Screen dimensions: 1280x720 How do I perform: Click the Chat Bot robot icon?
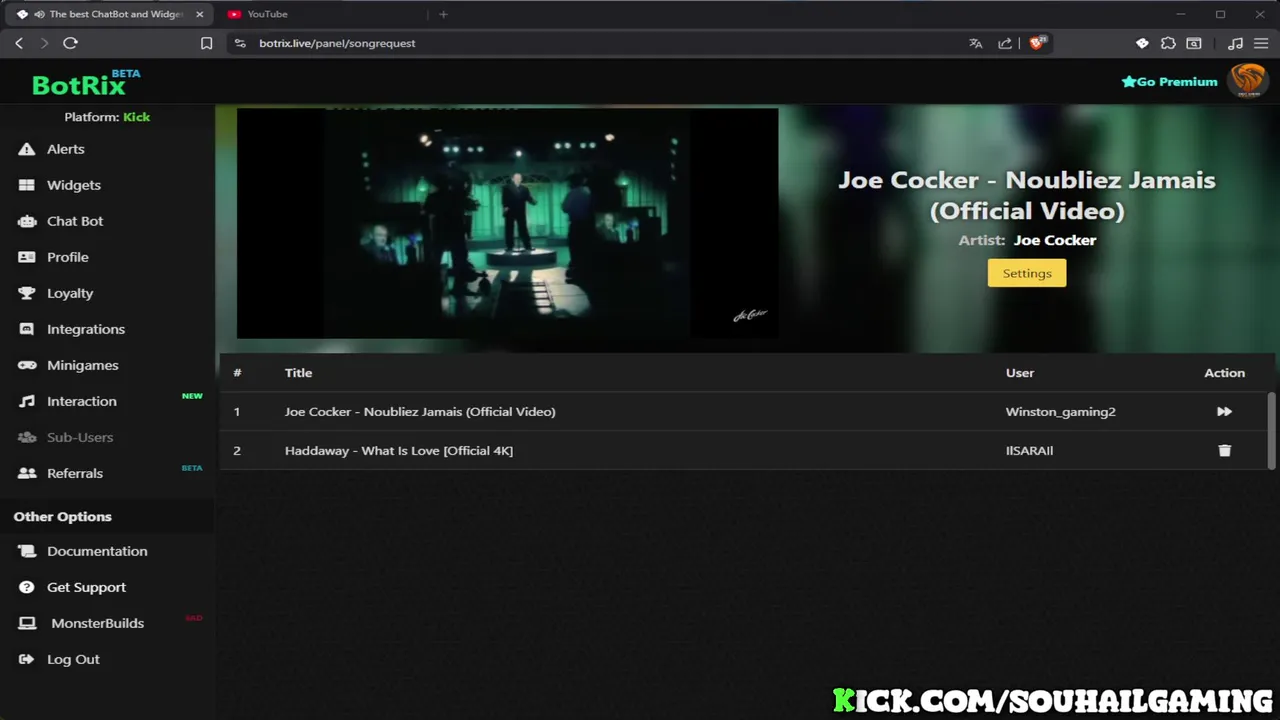tap(27, 221)
